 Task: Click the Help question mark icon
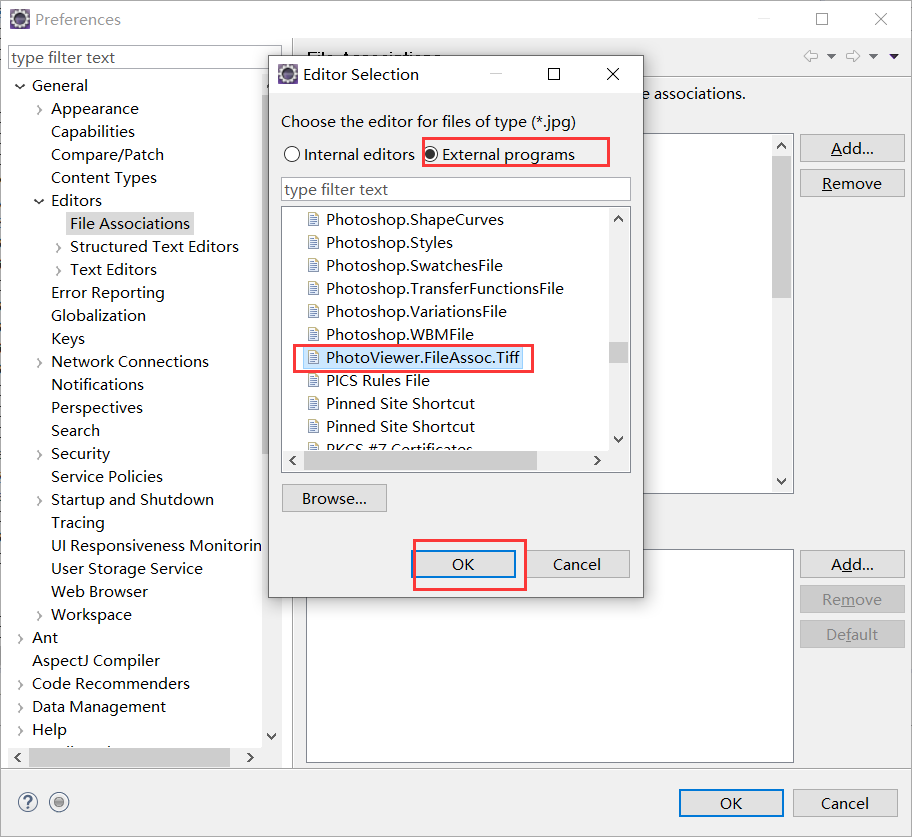pyautogui.click(x=27, y=801)
